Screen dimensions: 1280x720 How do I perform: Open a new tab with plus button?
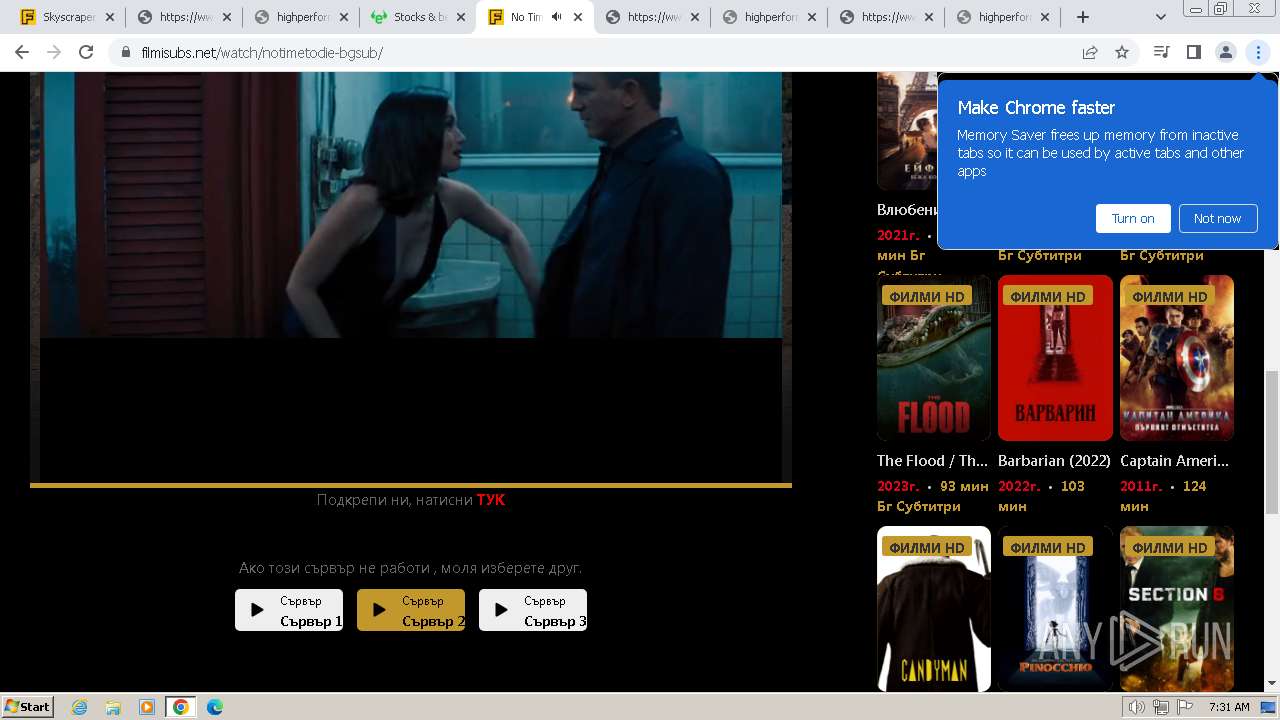(x=1082, y=17)
